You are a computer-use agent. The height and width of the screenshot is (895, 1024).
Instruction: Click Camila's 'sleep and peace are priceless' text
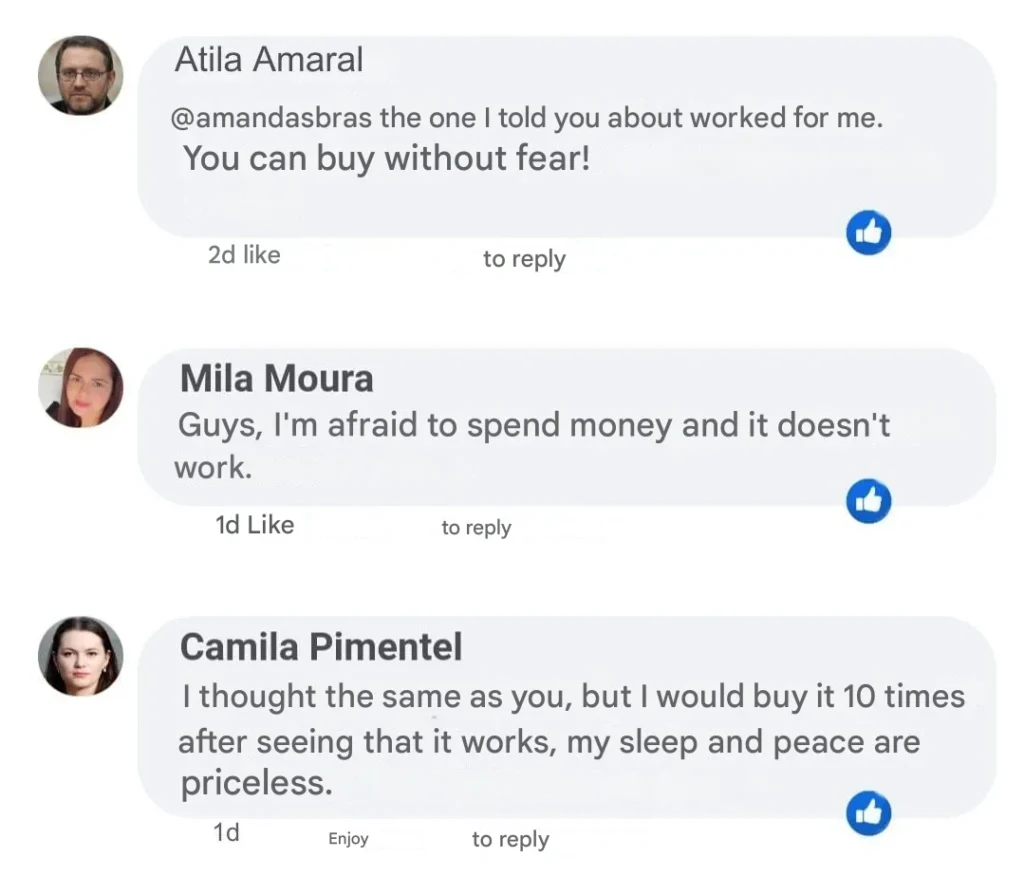(548, 743)
